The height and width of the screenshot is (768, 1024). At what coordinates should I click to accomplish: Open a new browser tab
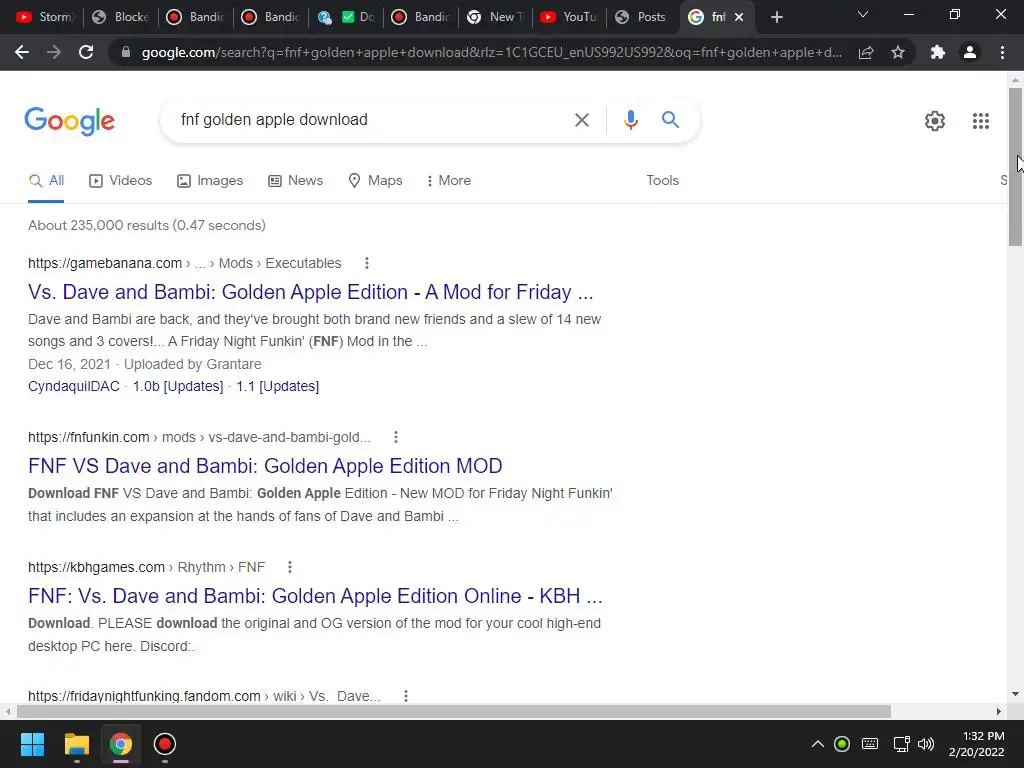[x=776, y=17]
